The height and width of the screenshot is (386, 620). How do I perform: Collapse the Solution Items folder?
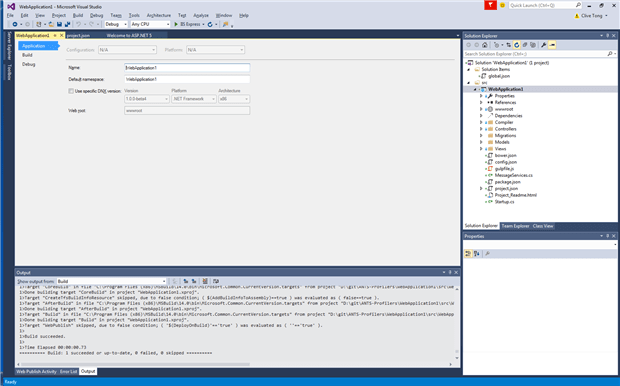click(469, 69)
